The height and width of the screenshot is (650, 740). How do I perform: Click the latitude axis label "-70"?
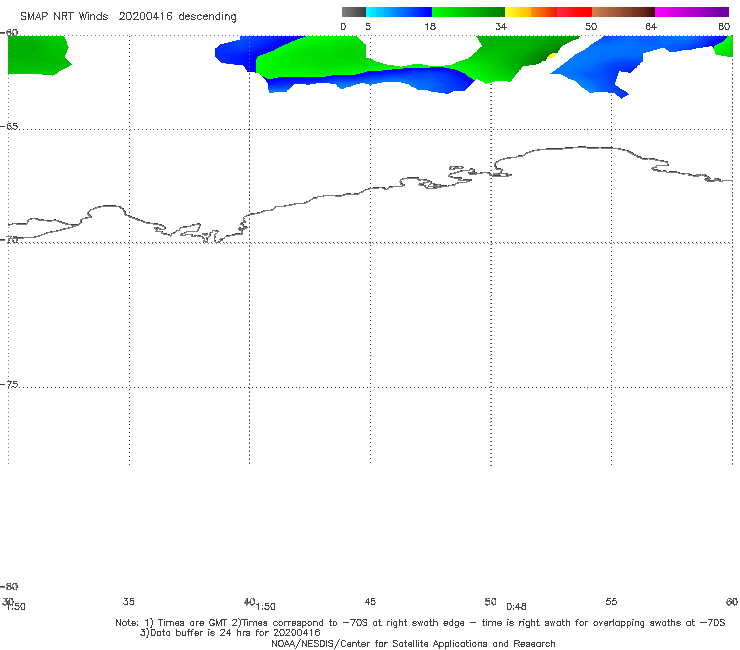point(9,240)
